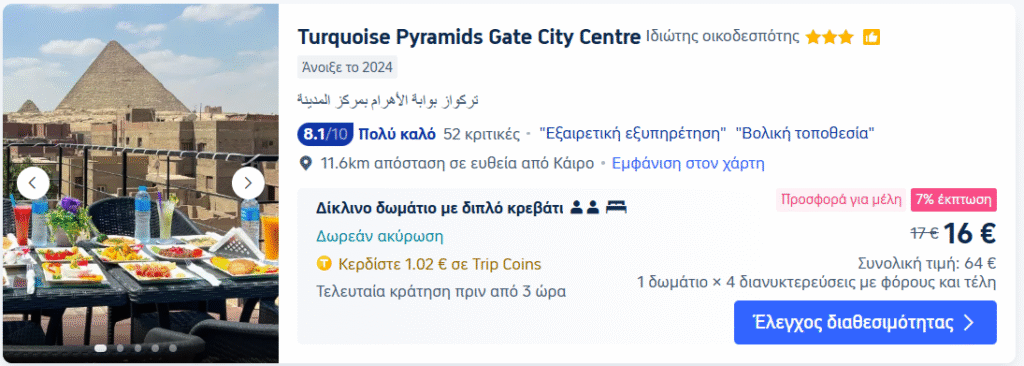Click the map location pin icon
The image size is (1024, 366).
[x=306, y=163]
